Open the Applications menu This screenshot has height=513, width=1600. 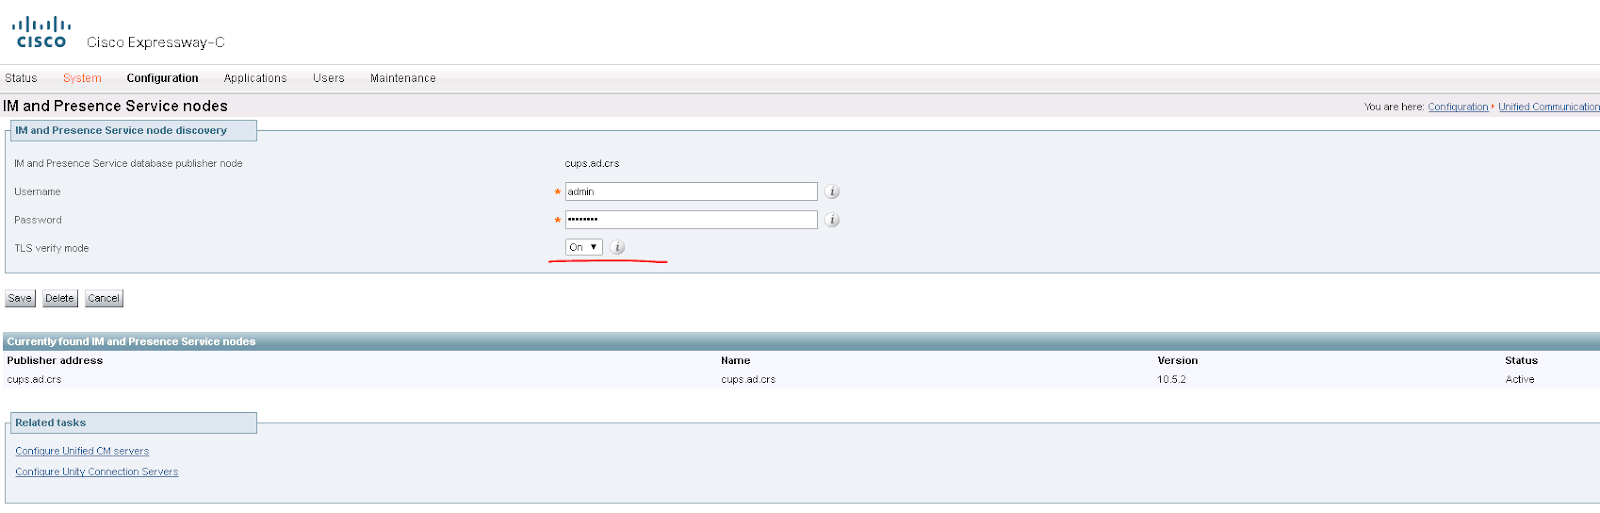click(x=255, y=78)
